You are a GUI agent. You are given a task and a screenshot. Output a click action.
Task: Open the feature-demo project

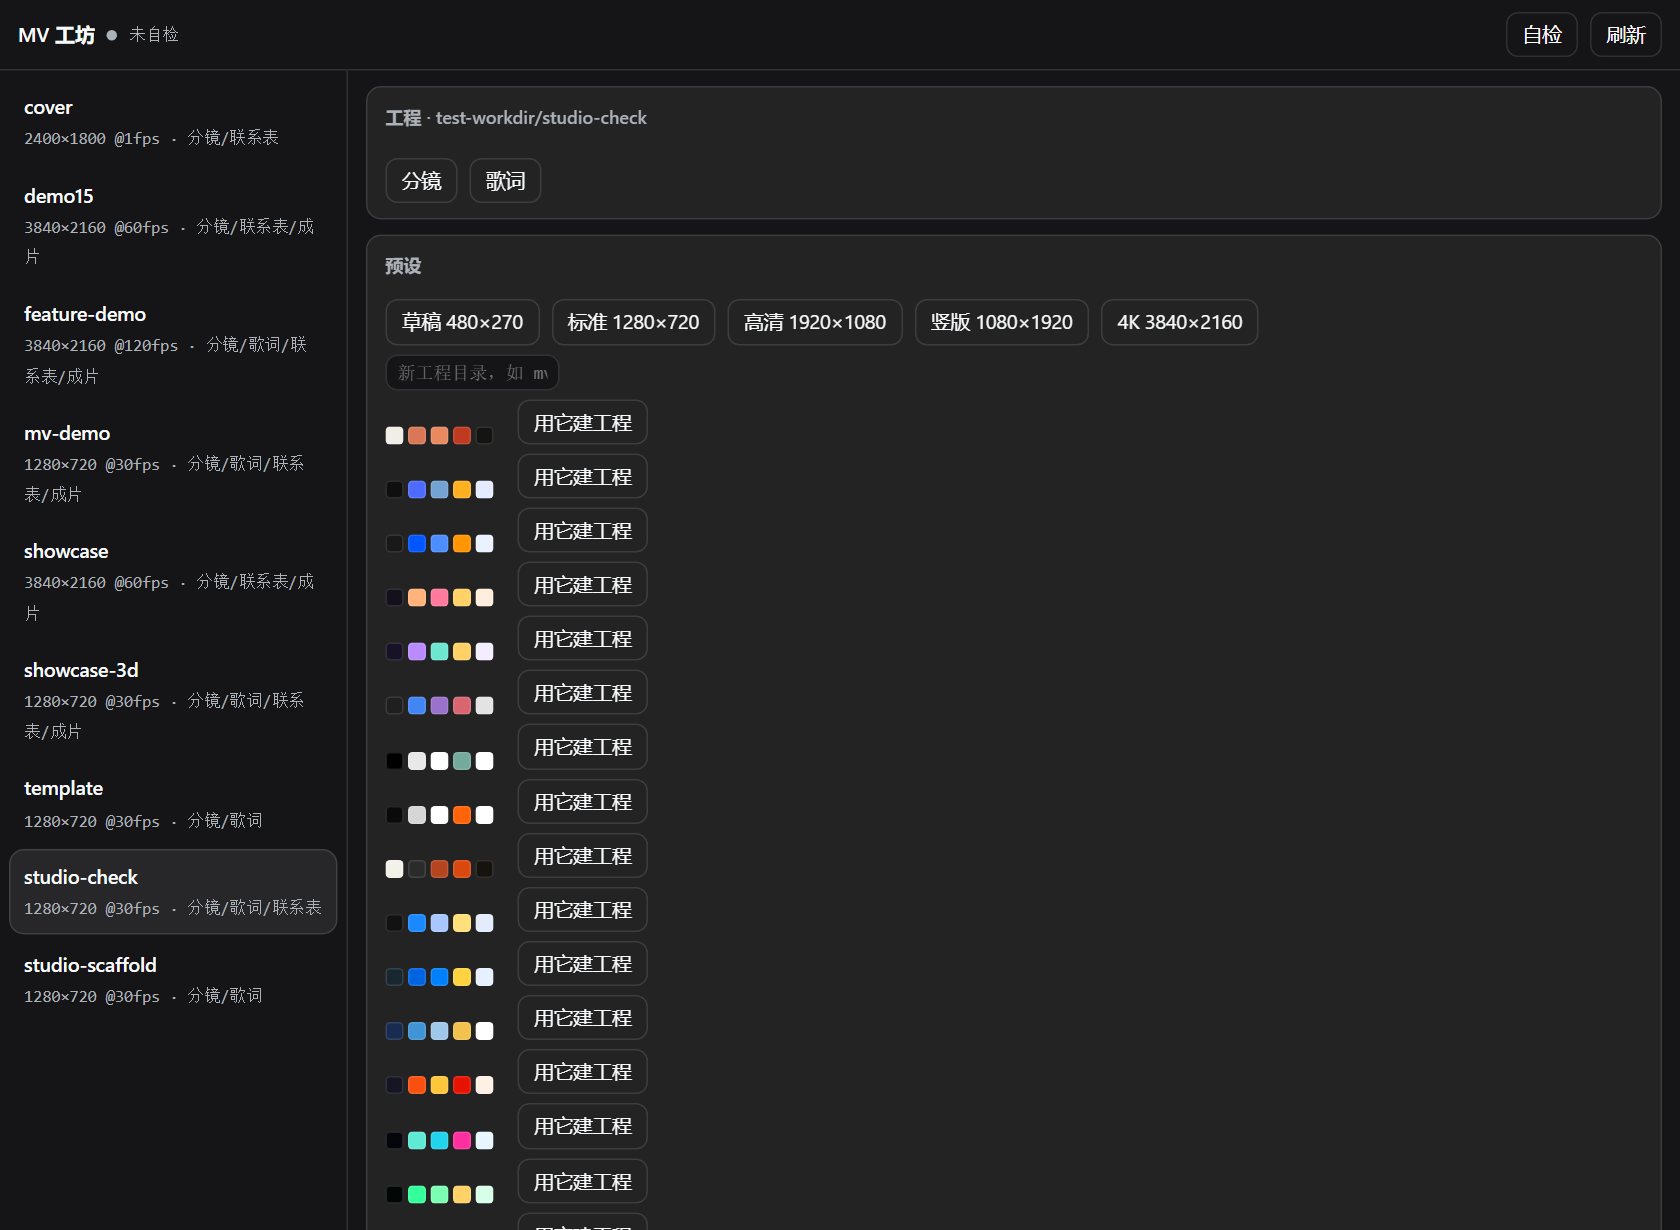173,344
